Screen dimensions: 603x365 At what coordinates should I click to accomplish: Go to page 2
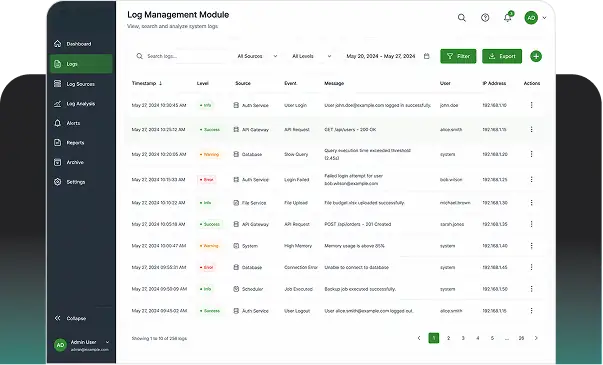[448, 338]
